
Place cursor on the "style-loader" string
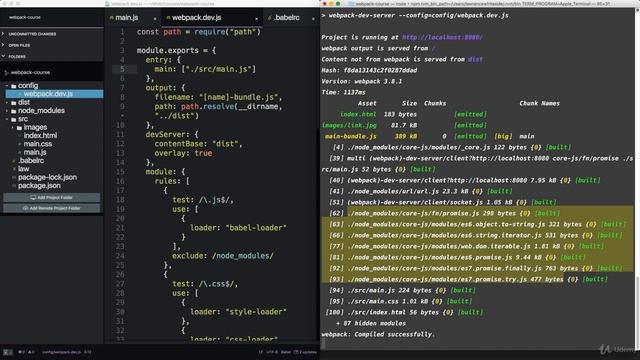[x=256, y=312]
